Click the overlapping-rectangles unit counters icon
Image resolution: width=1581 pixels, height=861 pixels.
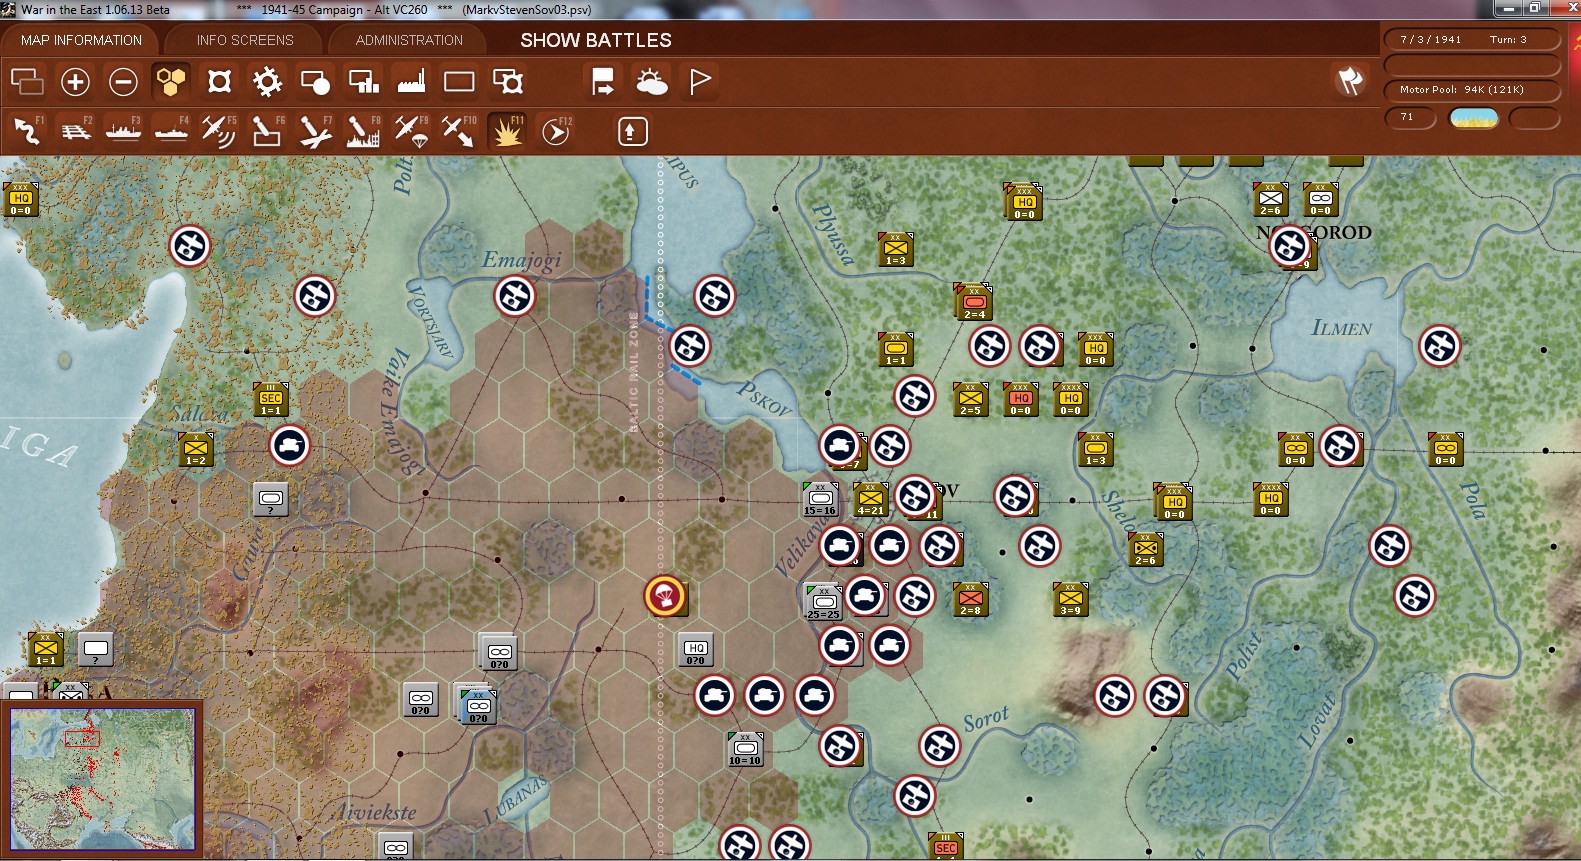27,81
